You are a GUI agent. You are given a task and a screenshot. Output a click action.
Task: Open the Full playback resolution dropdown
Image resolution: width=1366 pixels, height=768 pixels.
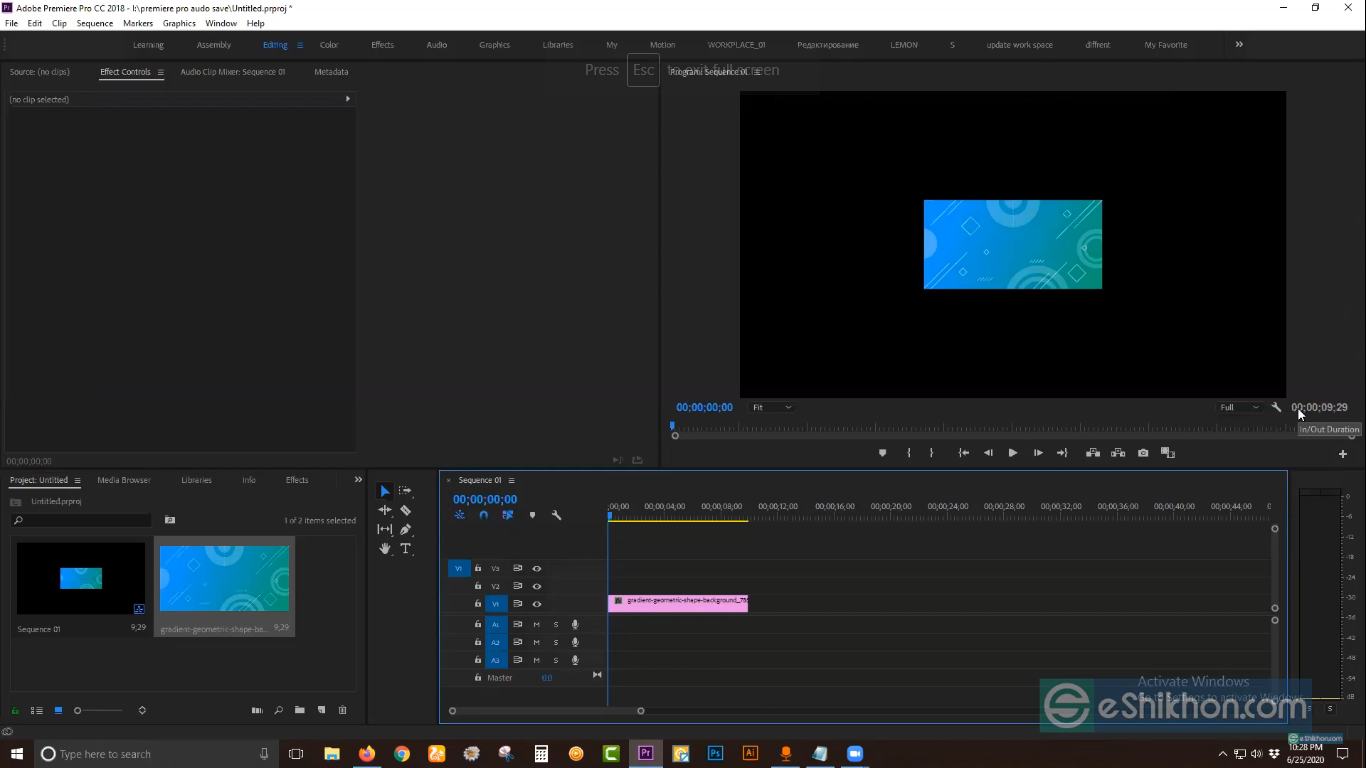click(1239, 407)
